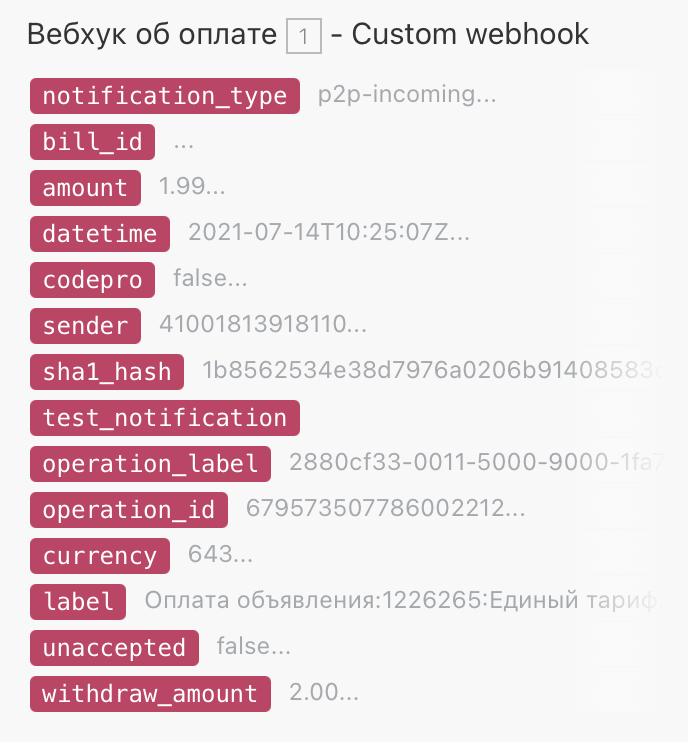Choose the unaccepted variable tag
The image size is (688, 742).
pyautogui.click(x=114, y=647)
